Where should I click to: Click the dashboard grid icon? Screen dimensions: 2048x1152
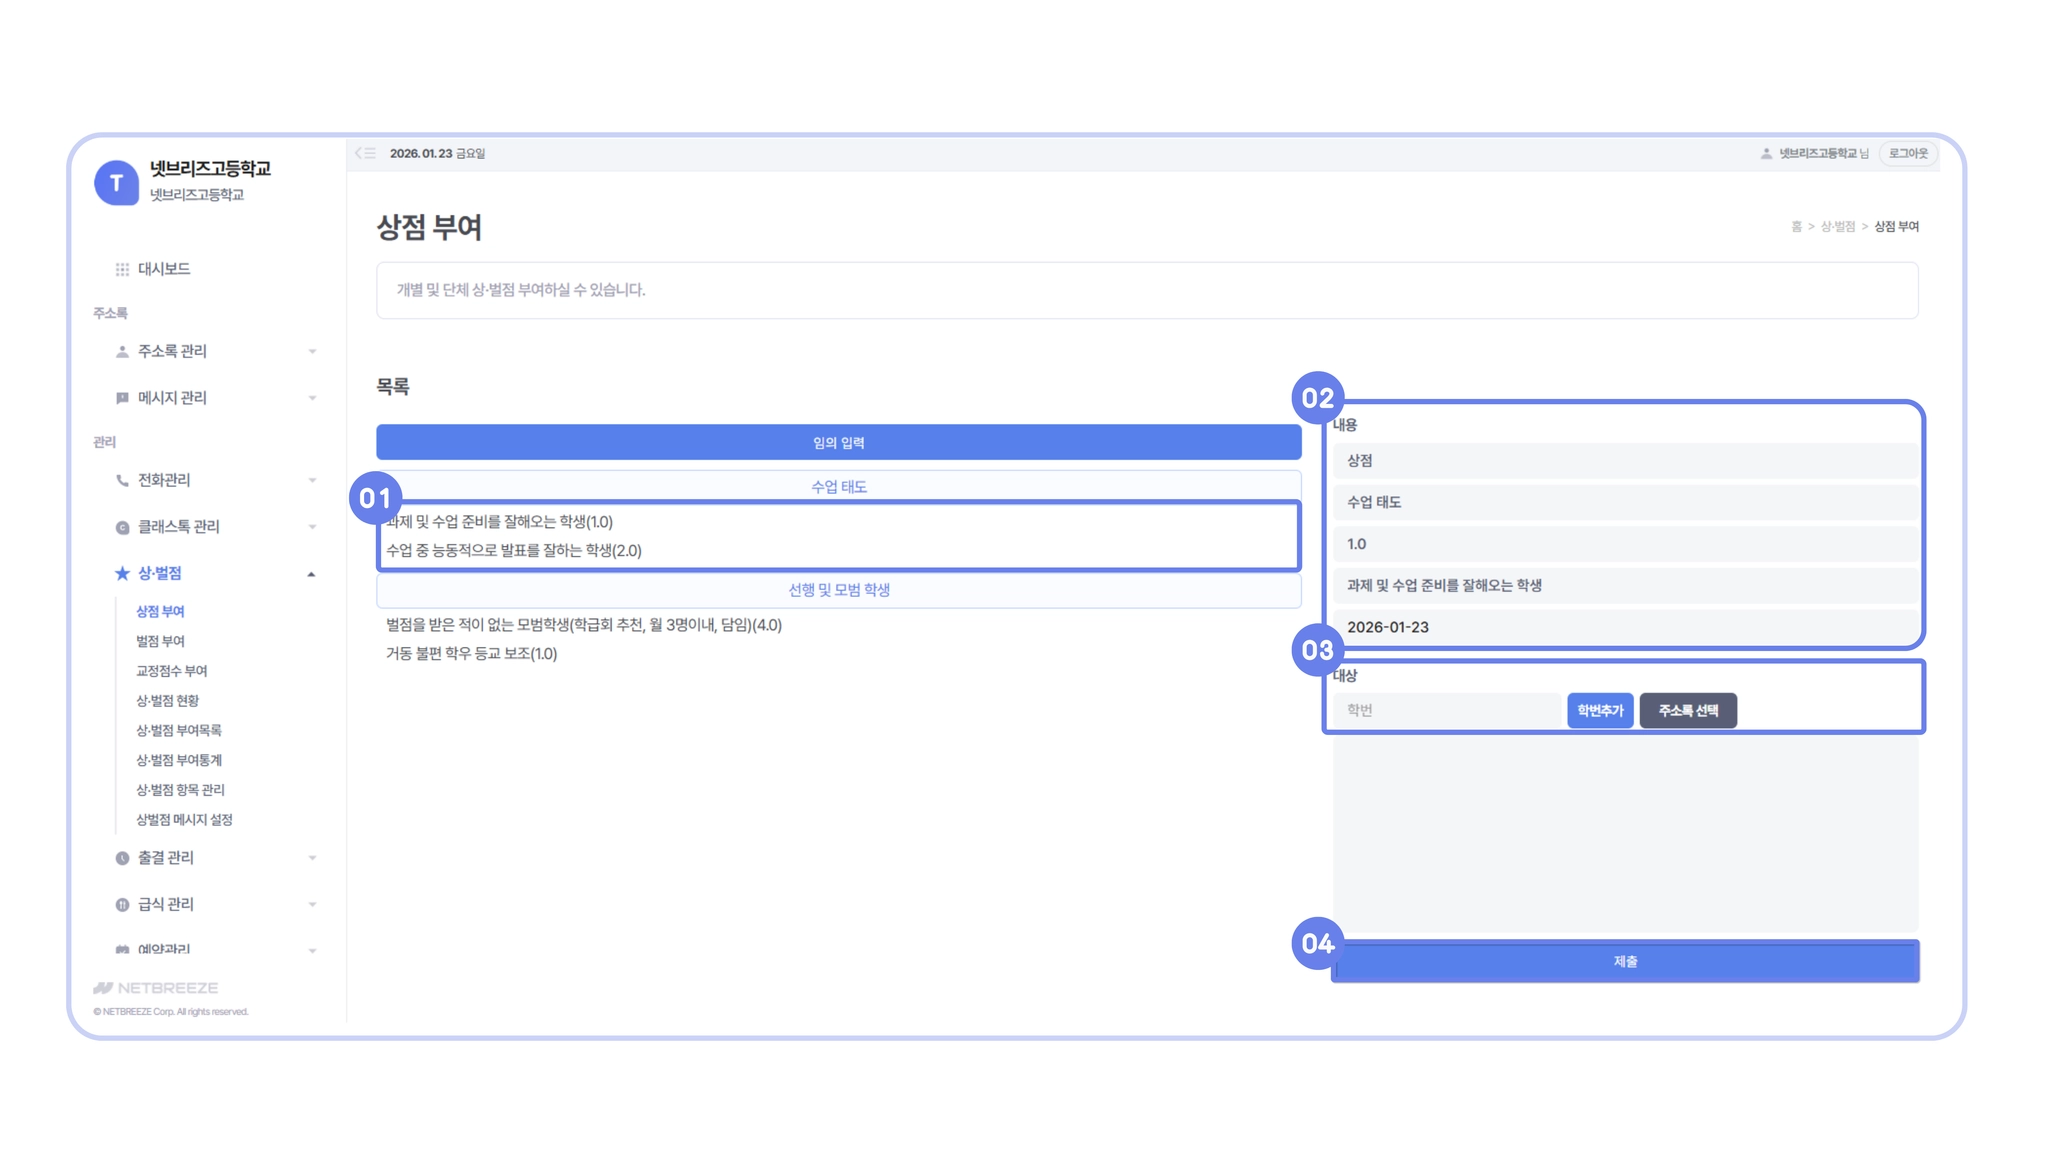click(122, 269)
